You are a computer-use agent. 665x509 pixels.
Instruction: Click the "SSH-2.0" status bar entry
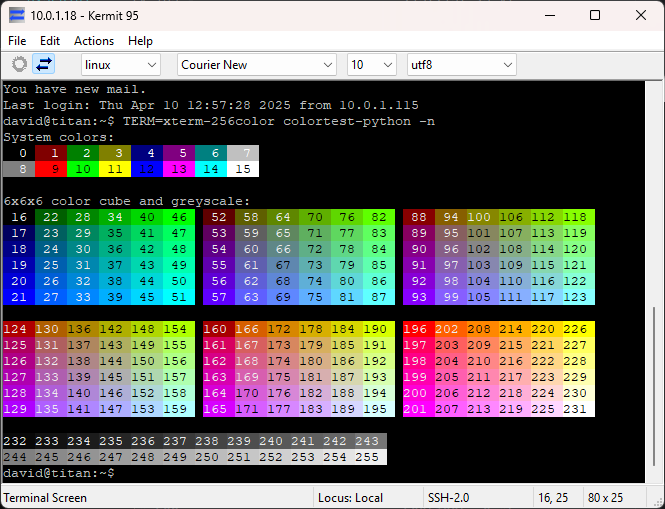coord(449,498)
